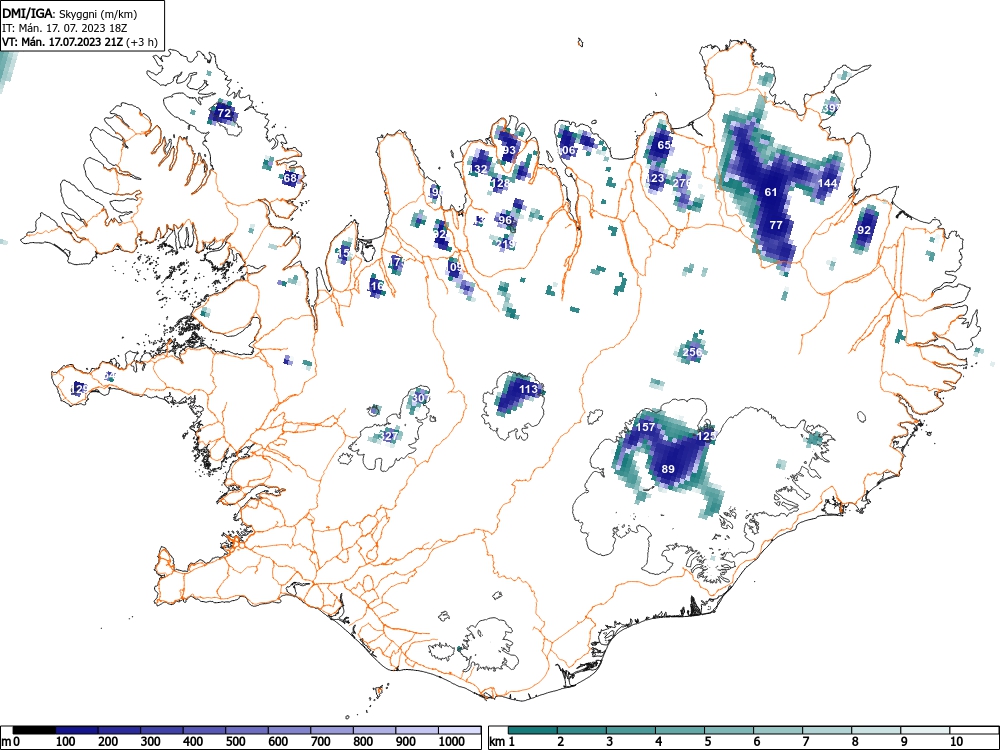Viewport: 1000px width, 750px height.
Task: Click the value 93 on the northern peninsula
Action: (x=508, y=151)
